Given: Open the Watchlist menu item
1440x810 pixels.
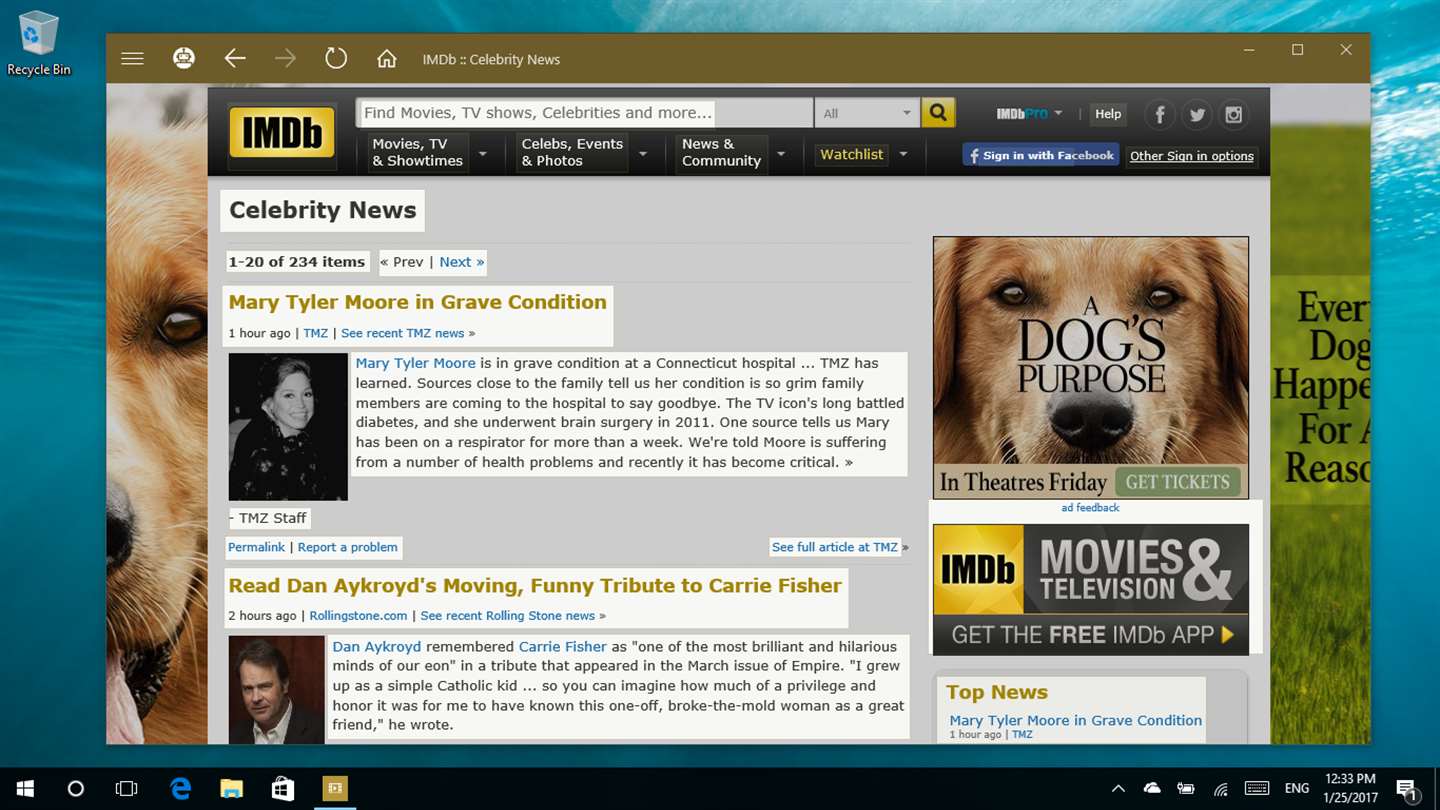Looking at the screenshot, I should click(x=852, y=154).
